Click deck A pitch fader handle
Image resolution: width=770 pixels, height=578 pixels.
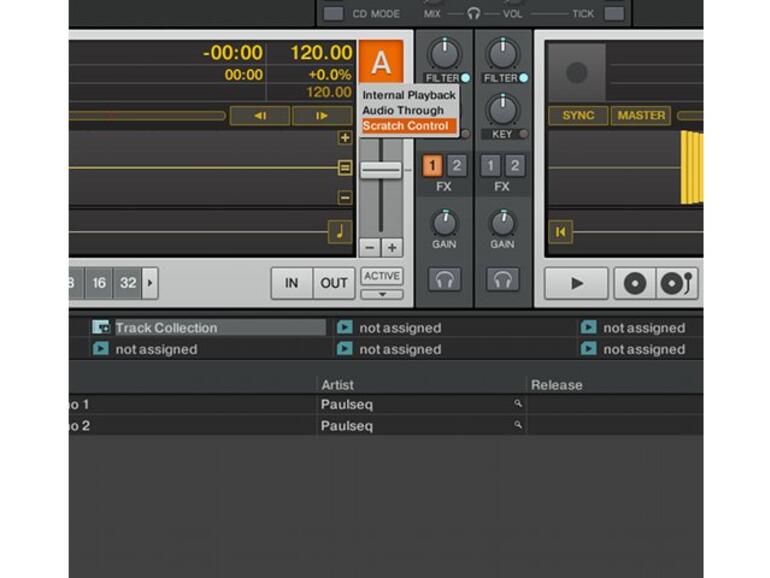(x=381, y=171)
